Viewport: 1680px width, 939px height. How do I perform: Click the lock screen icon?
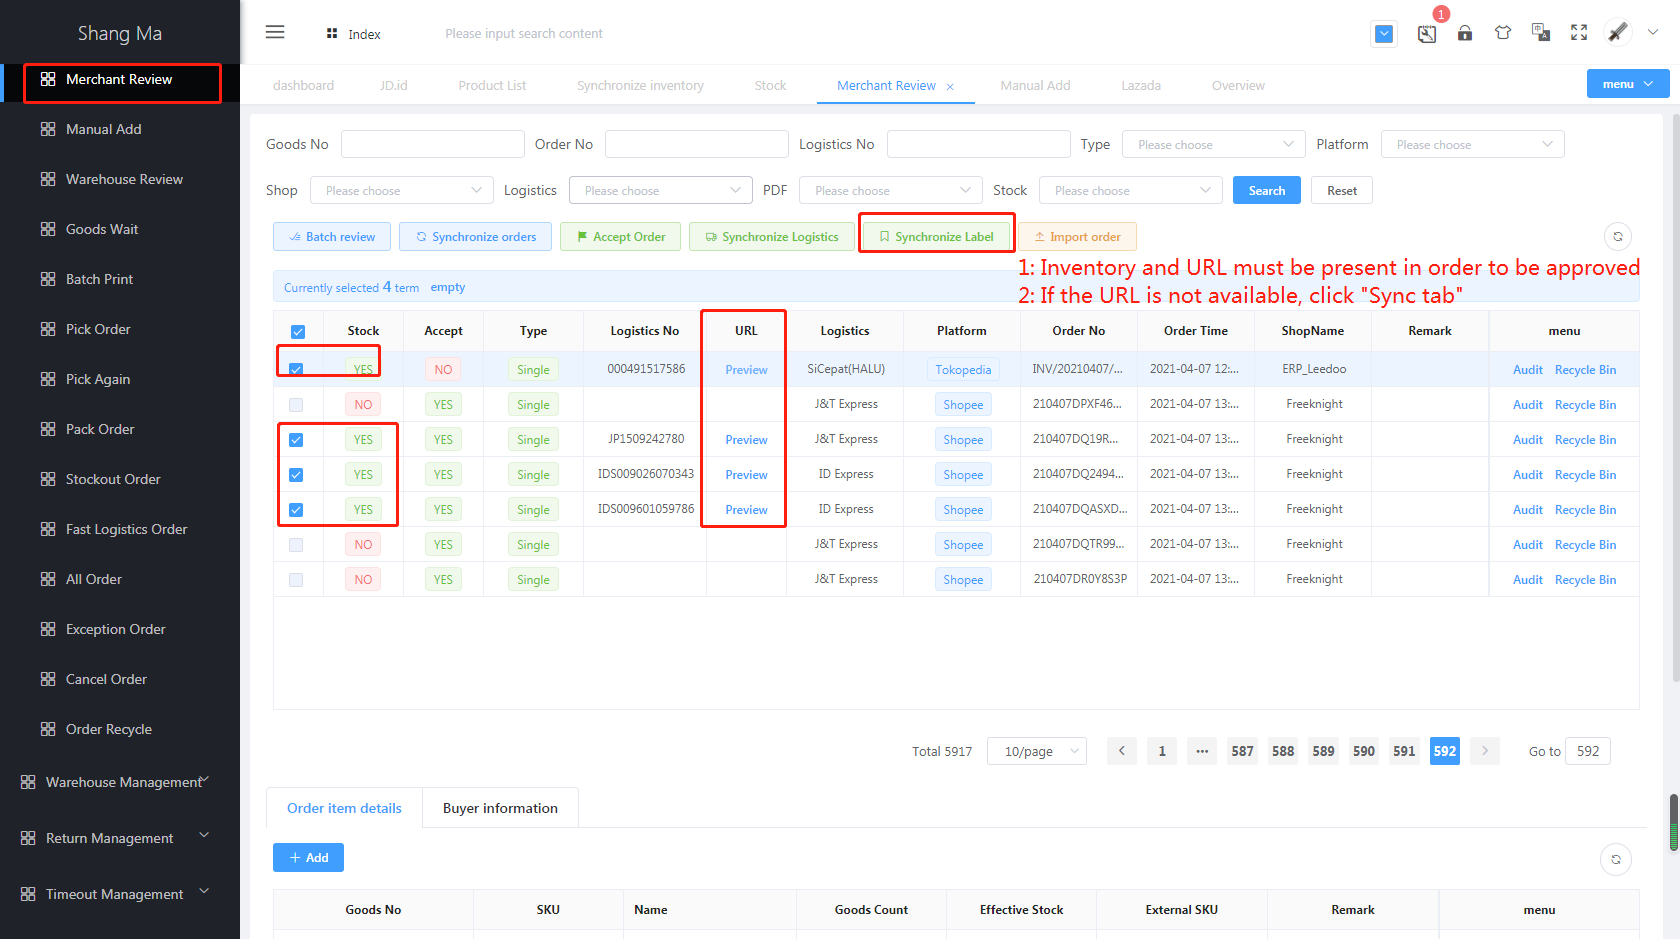(1465, 33)
